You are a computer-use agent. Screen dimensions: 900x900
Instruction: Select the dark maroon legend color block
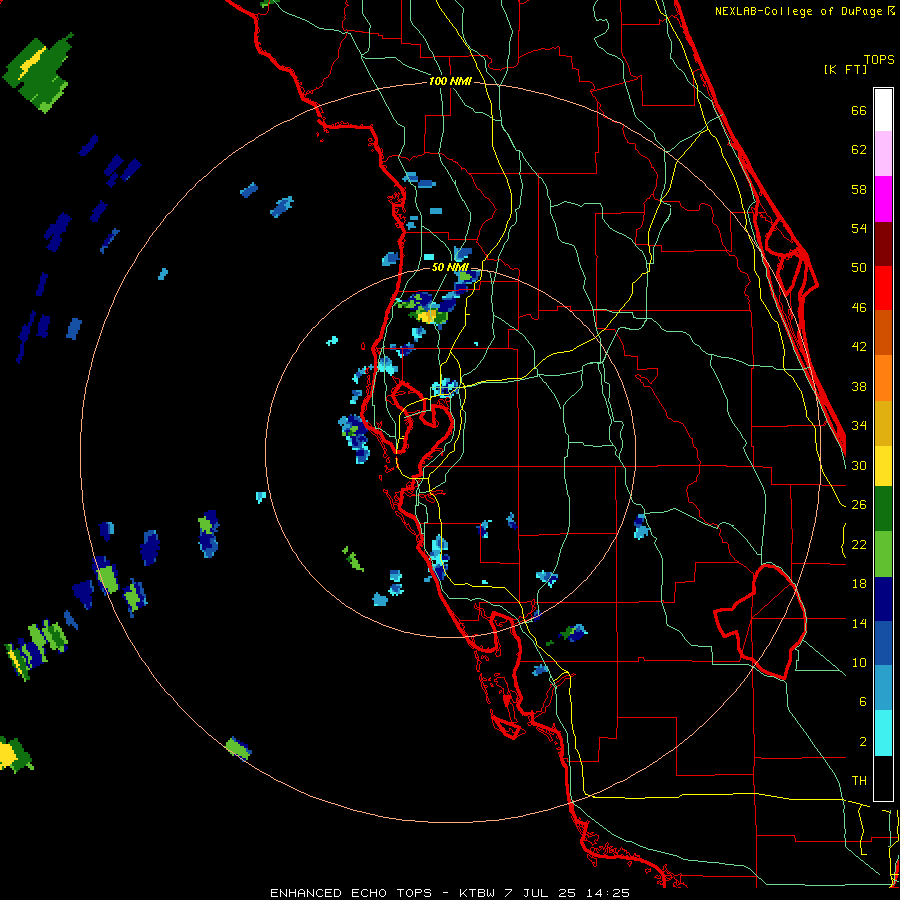click(883, 243)
